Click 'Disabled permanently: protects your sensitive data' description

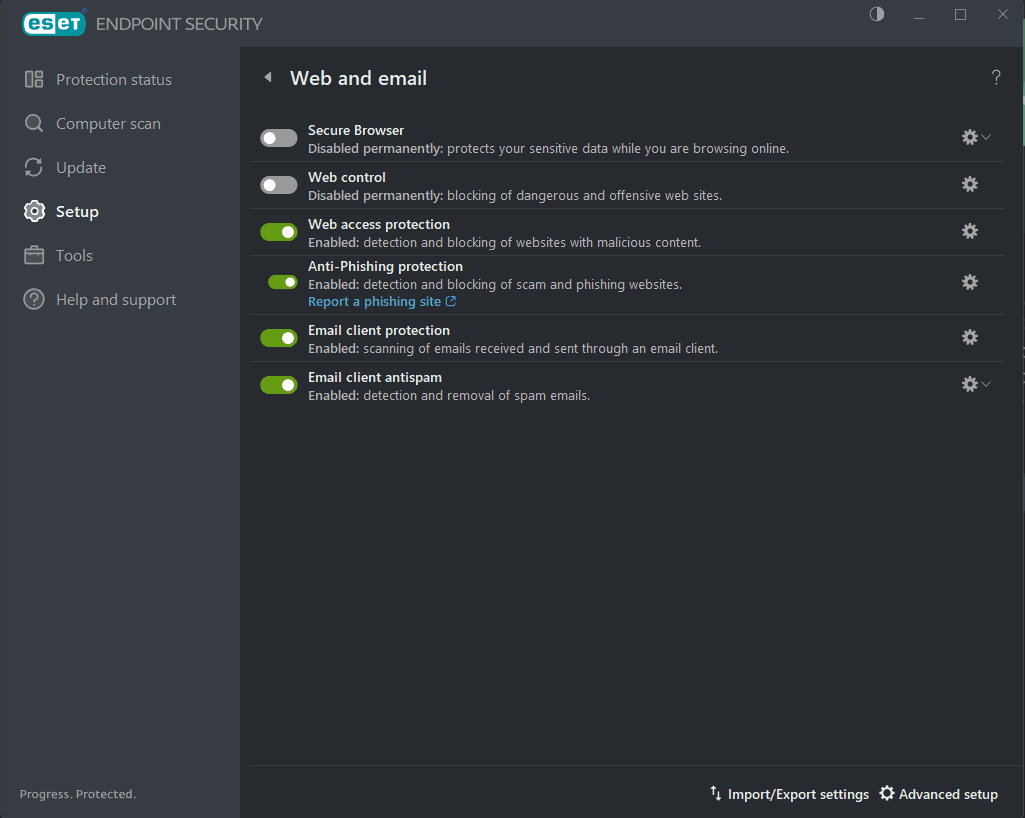(x=548, y=148)
